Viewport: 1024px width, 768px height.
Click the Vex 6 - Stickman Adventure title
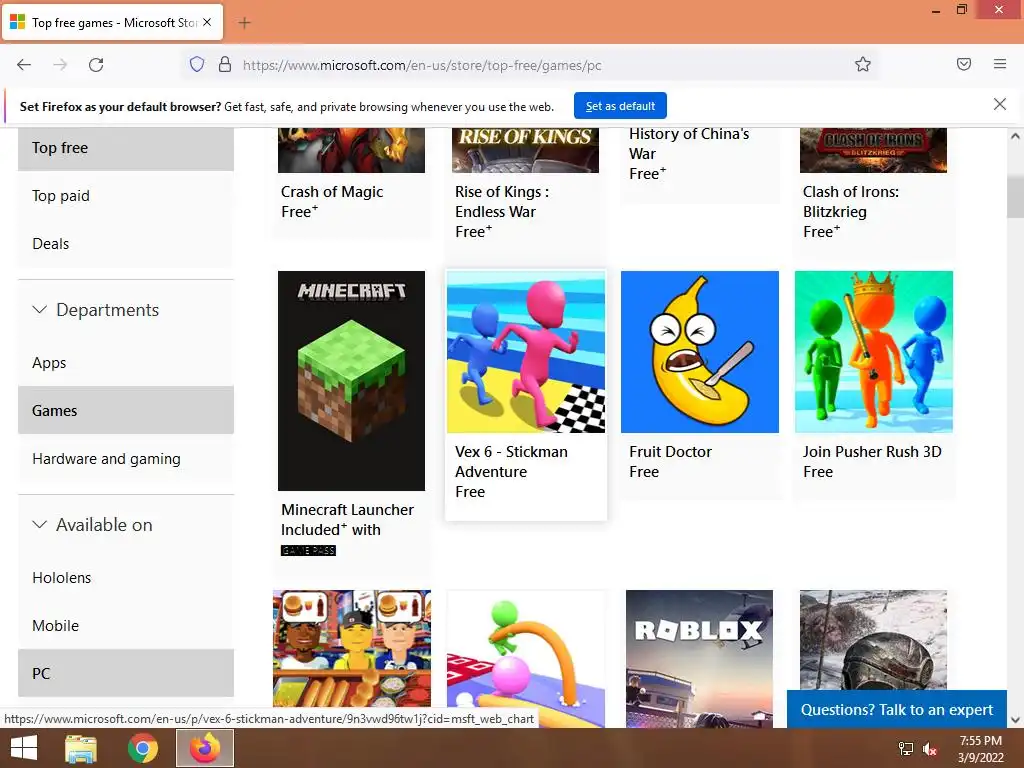pos(511,462)
